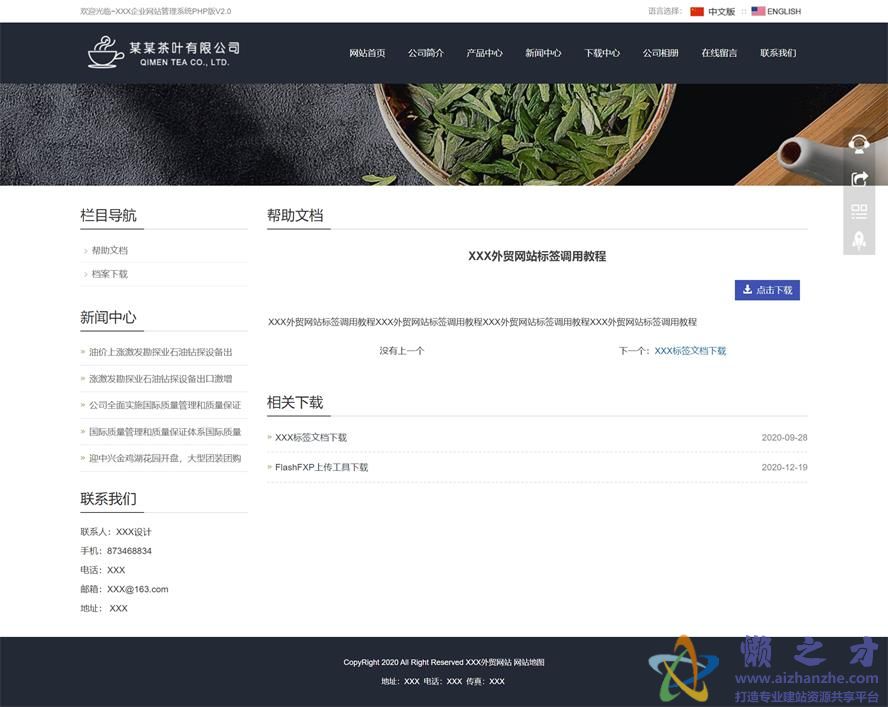
Task: Click the US flag icon
Action: point(758,12)
